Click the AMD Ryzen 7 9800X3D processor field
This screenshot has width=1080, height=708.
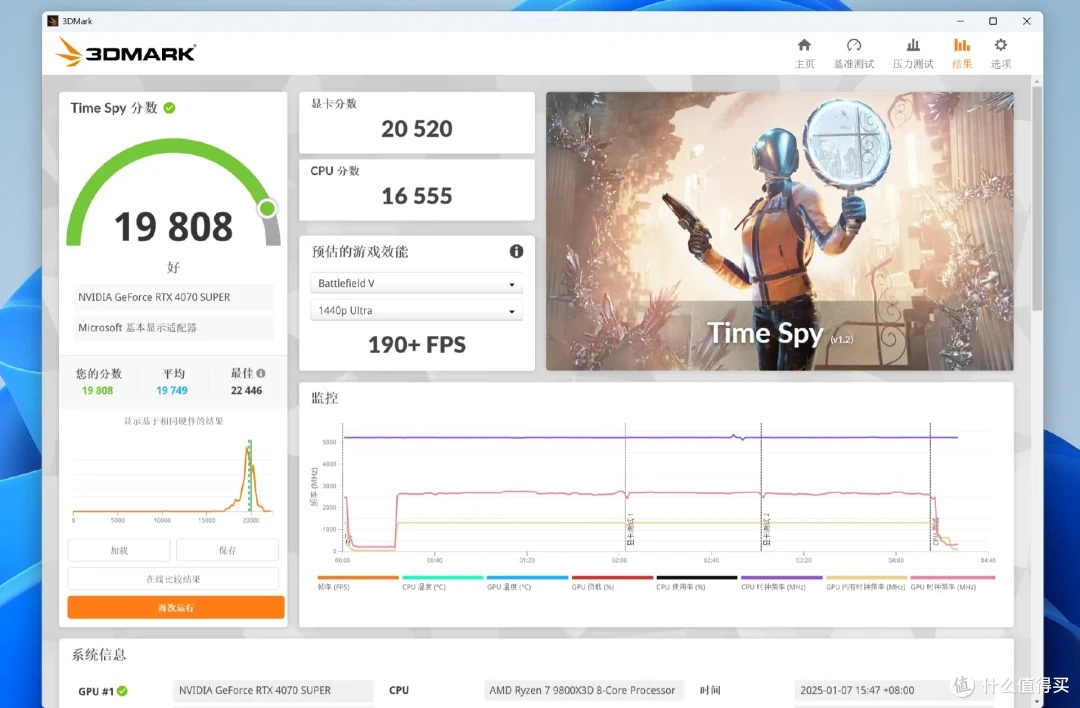(583, 690)
